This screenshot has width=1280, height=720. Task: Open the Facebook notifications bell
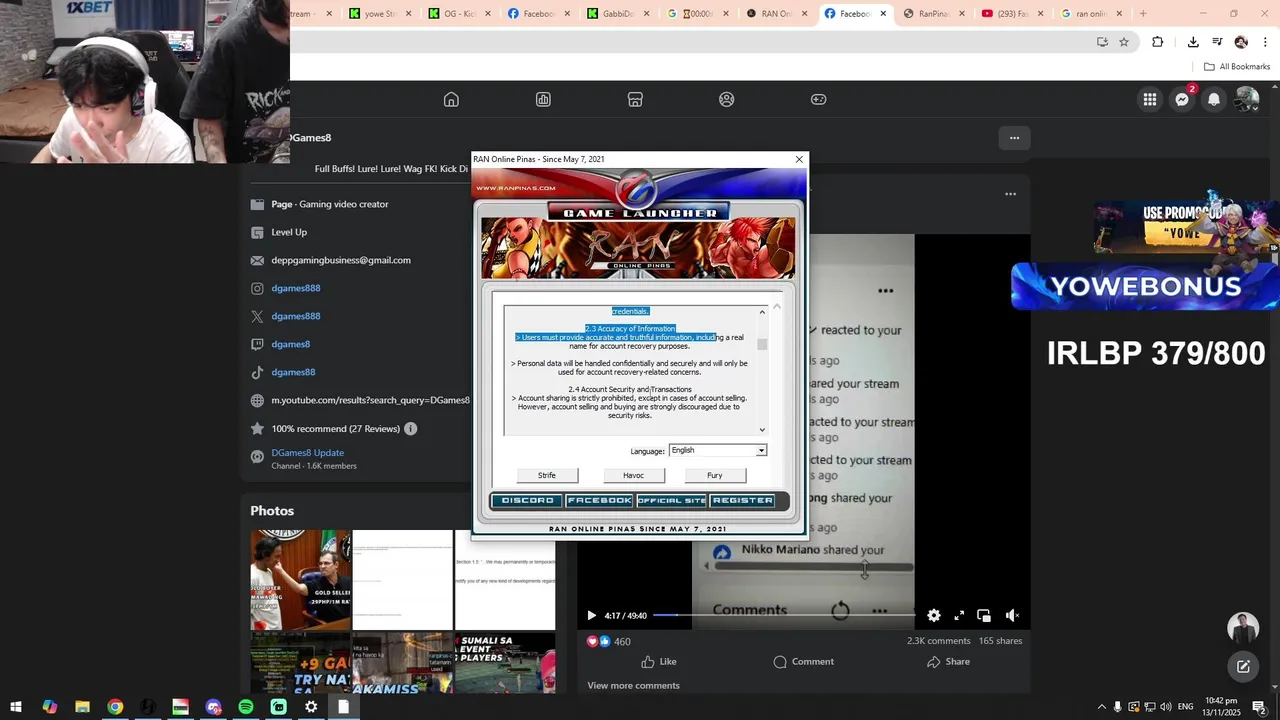(x=1214, y=99)
